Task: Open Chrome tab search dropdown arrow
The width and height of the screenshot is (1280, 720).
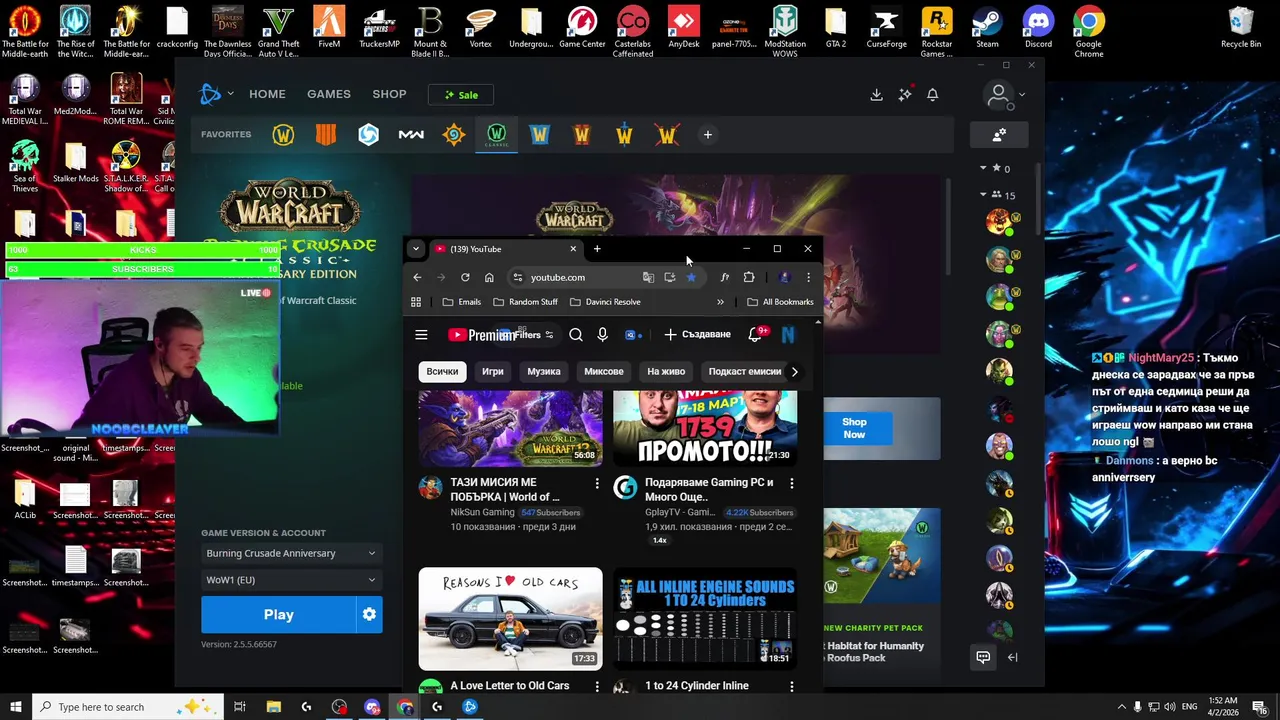Action: coord(415,249)
